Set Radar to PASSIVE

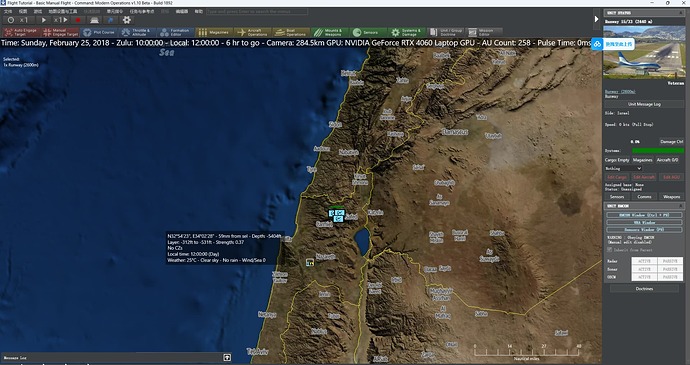pyautogui.click(x=670, y=261)
